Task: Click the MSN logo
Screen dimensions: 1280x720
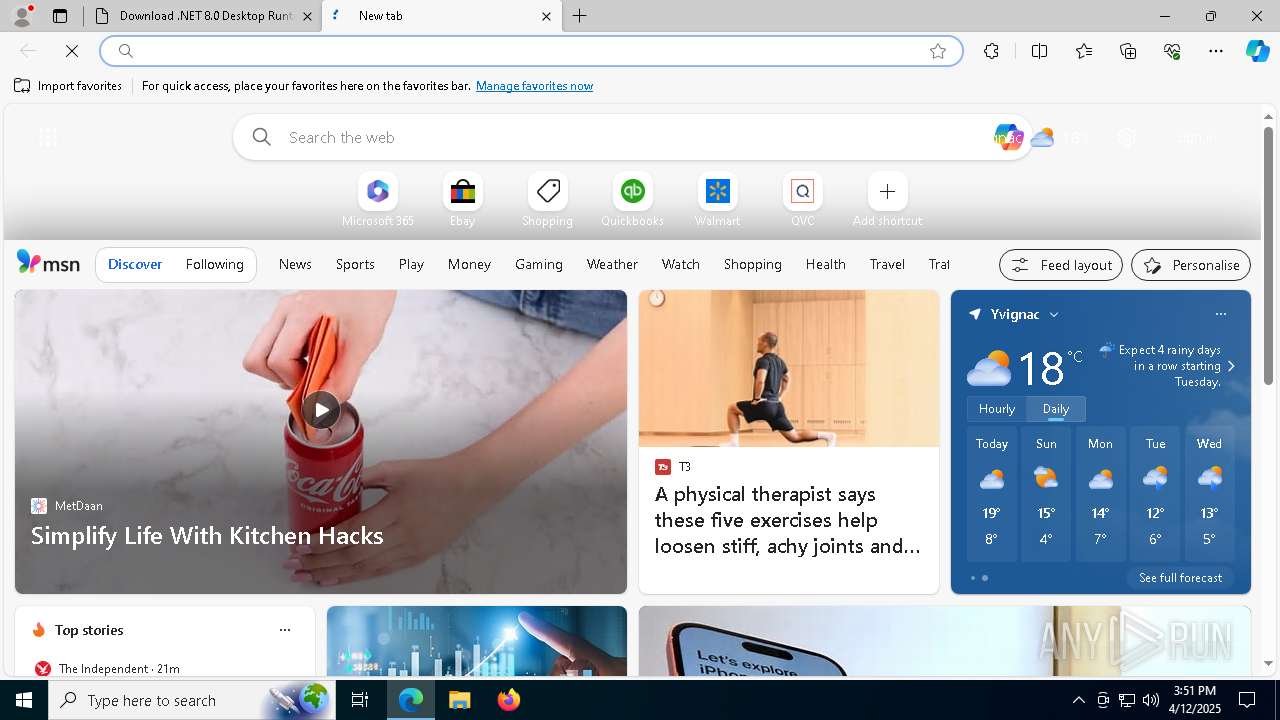Action: click(x=48, y=263)
